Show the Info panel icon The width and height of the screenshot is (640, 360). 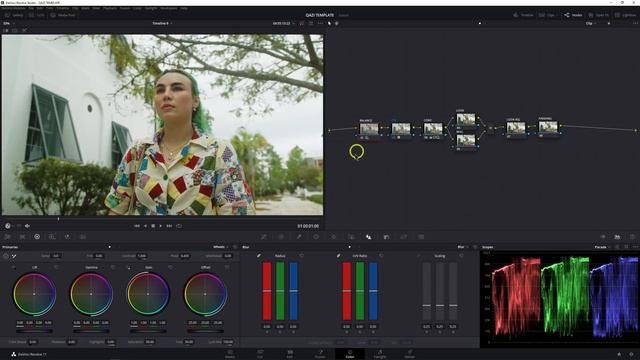tap(632, 237)
